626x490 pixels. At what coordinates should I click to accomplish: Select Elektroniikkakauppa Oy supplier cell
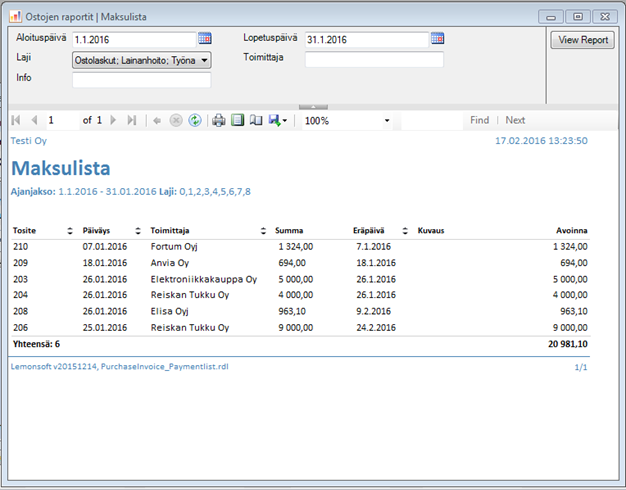pos(204,279)
